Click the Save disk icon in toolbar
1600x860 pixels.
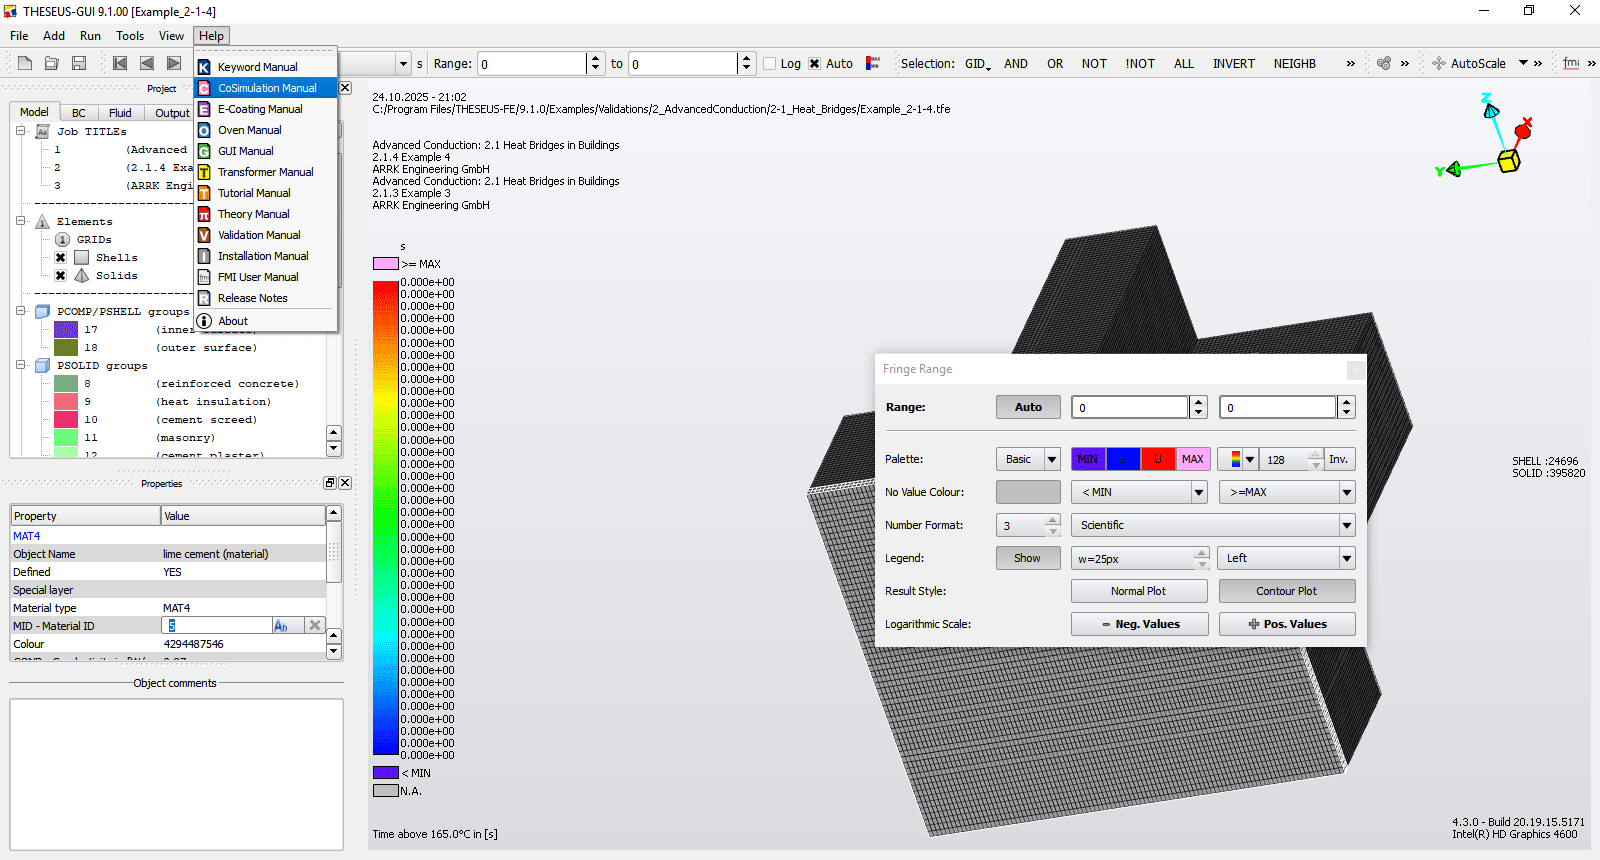coord(79,63)
